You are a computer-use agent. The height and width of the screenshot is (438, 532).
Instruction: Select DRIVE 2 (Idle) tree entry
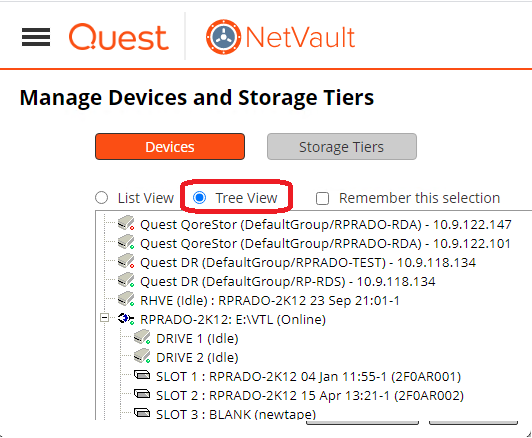point(197,357)
